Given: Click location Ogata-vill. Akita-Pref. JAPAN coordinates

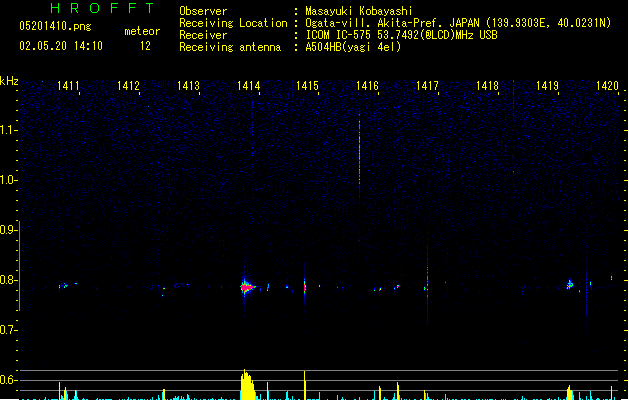Looking at the screenshot, I should tap(458, 23).
